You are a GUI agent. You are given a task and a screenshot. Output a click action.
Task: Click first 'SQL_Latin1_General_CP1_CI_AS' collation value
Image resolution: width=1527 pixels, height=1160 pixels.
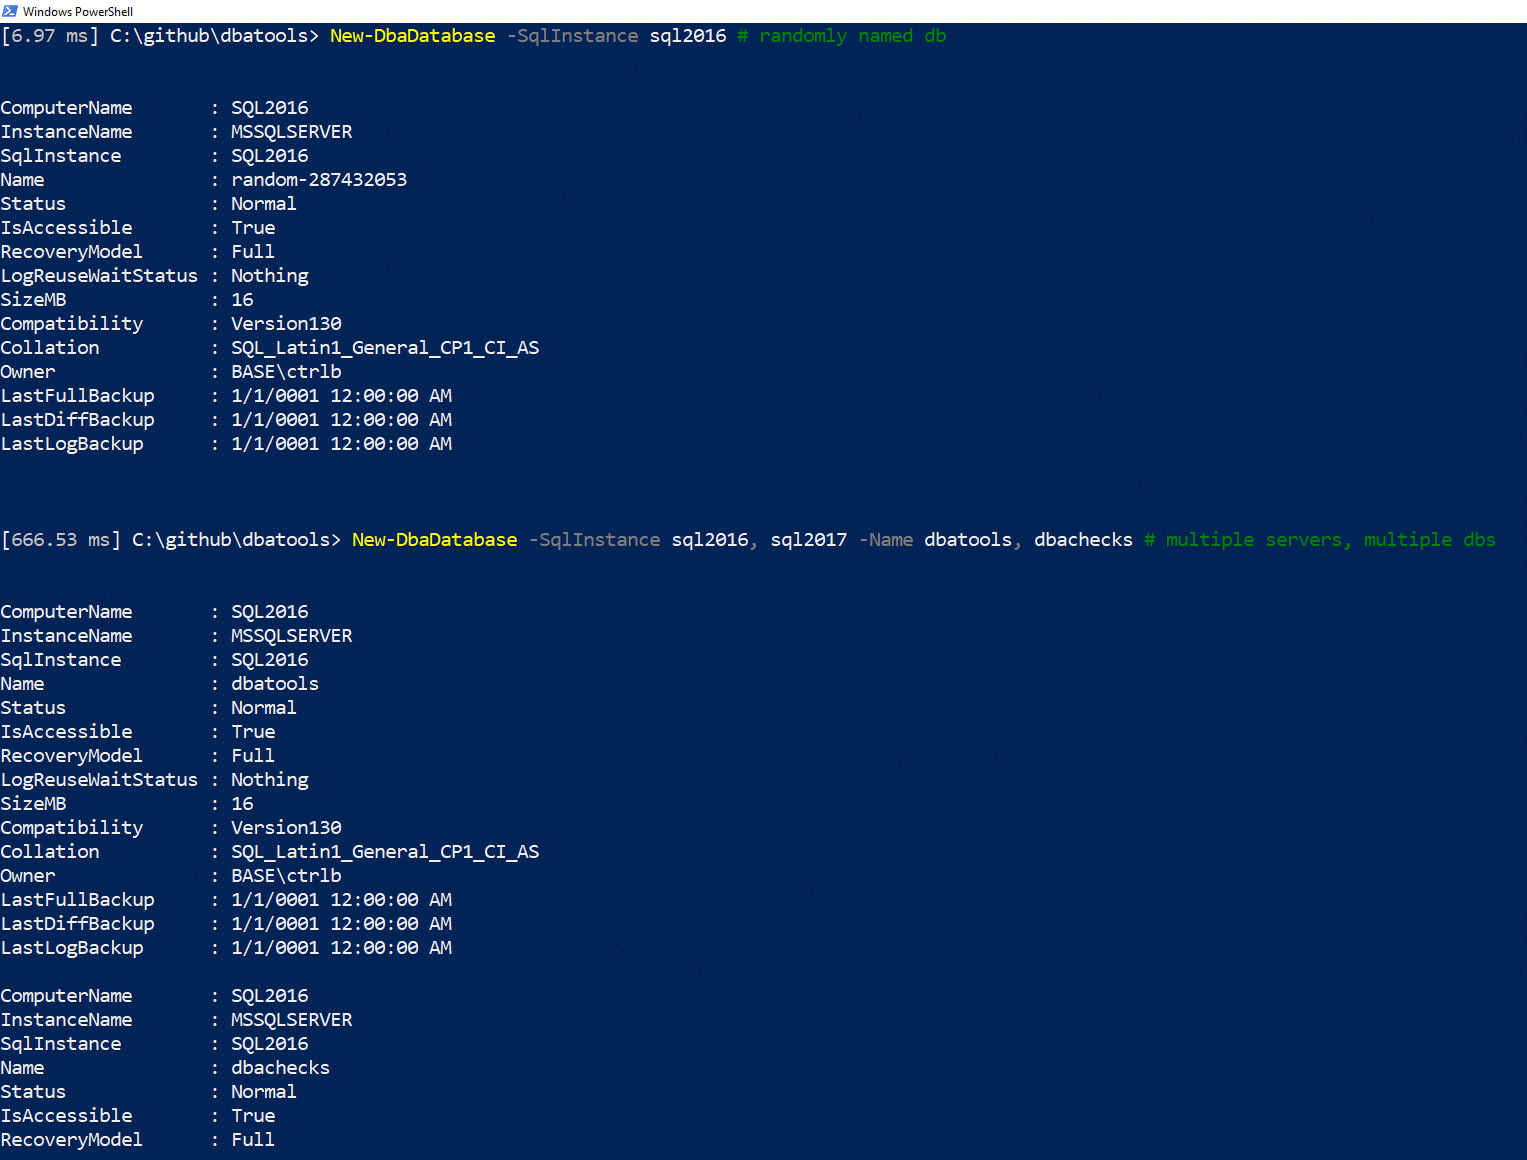pyautogui.click(x=385, y=348)
